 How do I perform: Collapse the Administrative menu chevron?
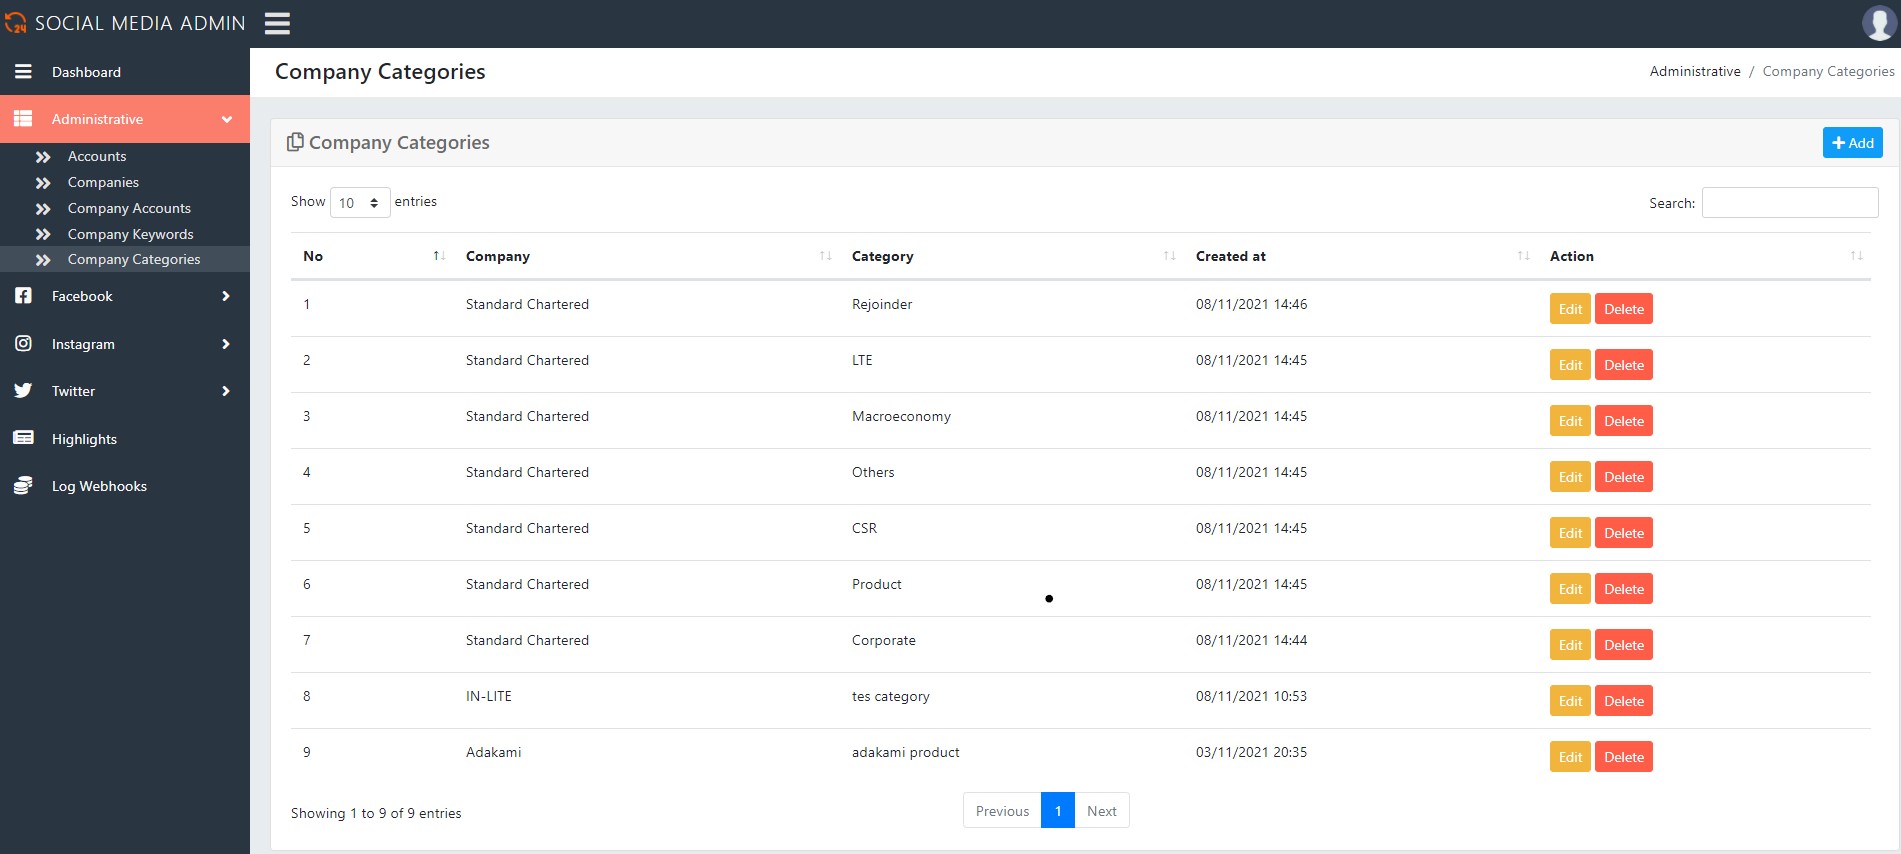point(227,119)
